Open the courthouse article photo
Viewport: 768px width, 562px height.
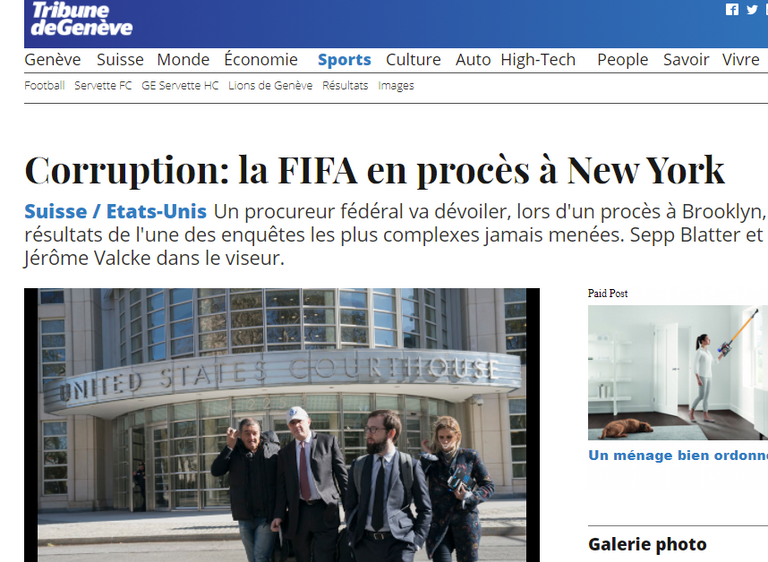coord(282,425)
